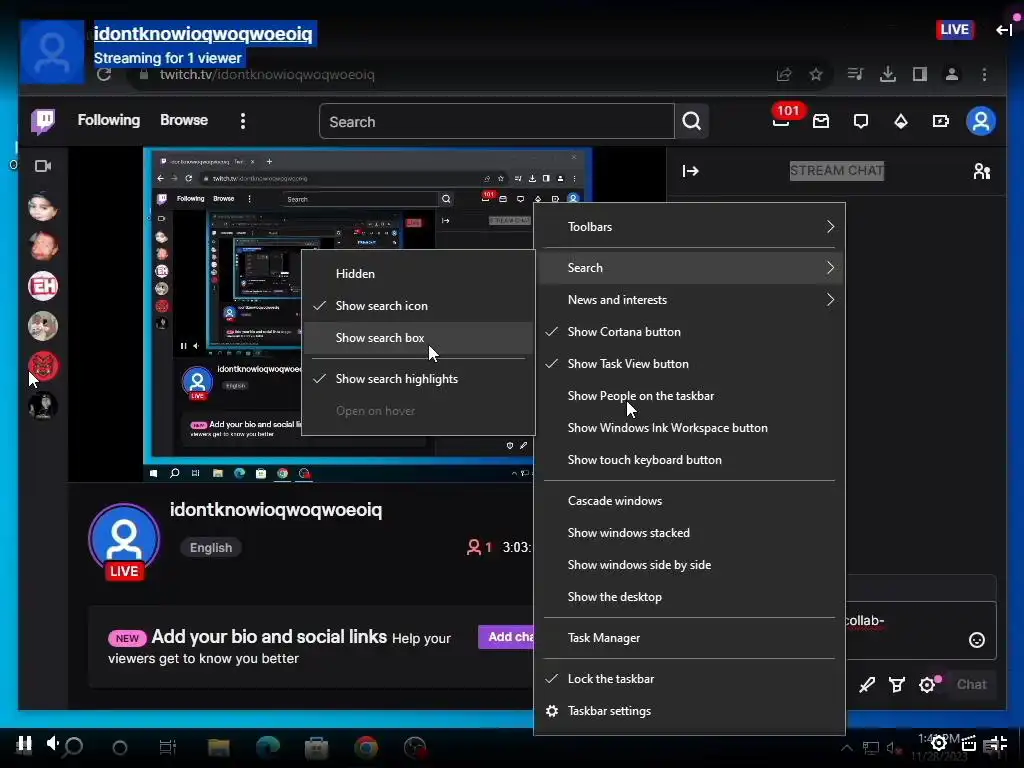Pause the stream in nested video player
Image resolution: width=1024 pixels, height=768 pixels.
pos(184,345)
